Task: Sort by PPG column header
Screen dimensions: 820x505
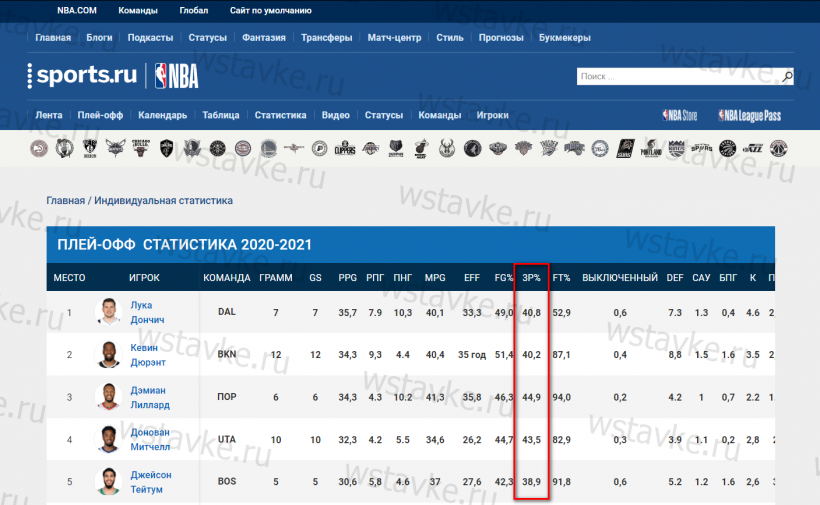Action: tap(347, 278)
